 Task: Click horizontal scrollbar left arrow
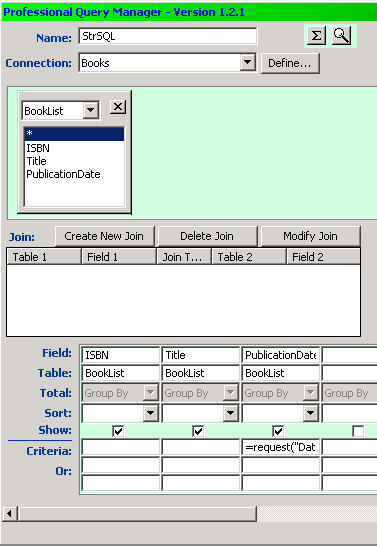point(10,514)
